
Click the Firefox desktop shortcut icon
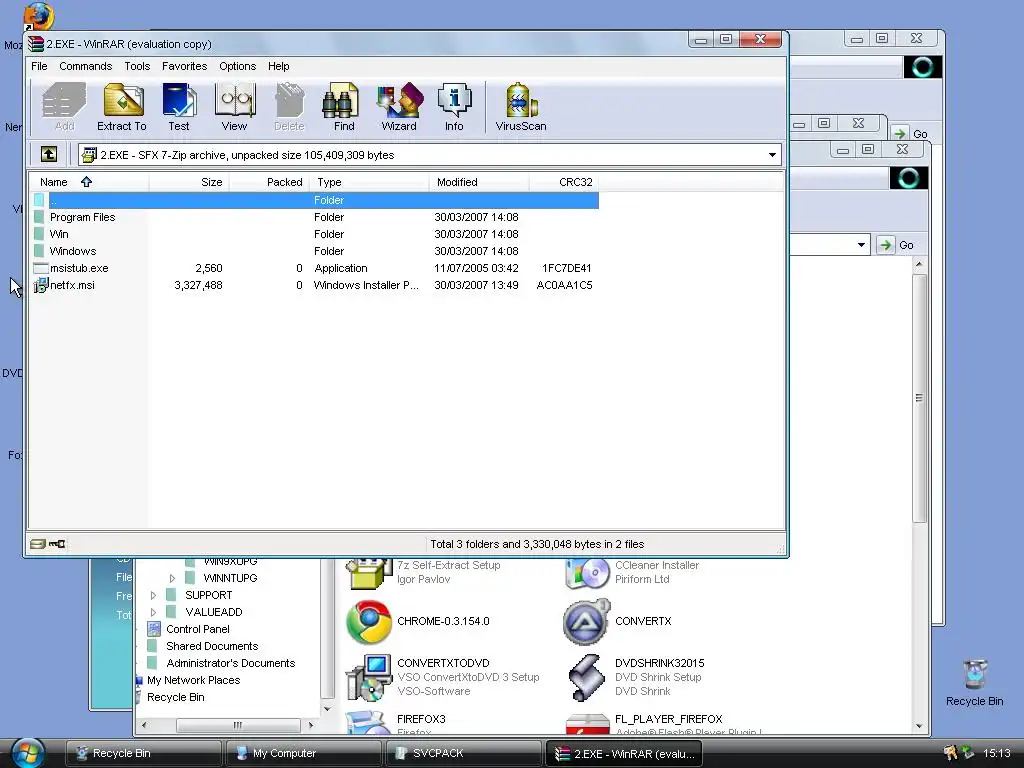click(x=38, y=16)
